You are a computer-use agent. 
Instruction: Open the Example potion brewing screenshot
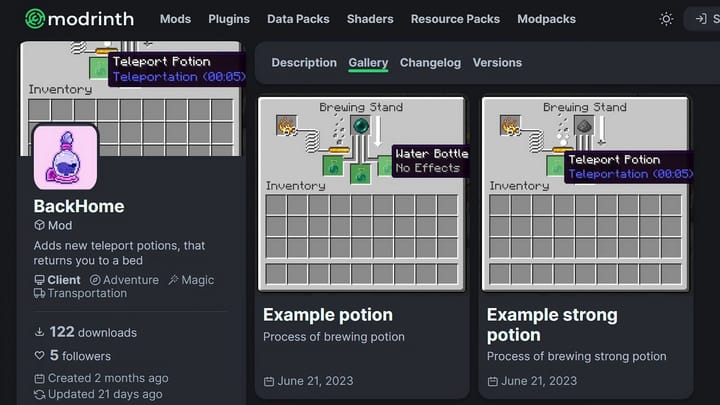pyautogui.click(x=361, y=191)
